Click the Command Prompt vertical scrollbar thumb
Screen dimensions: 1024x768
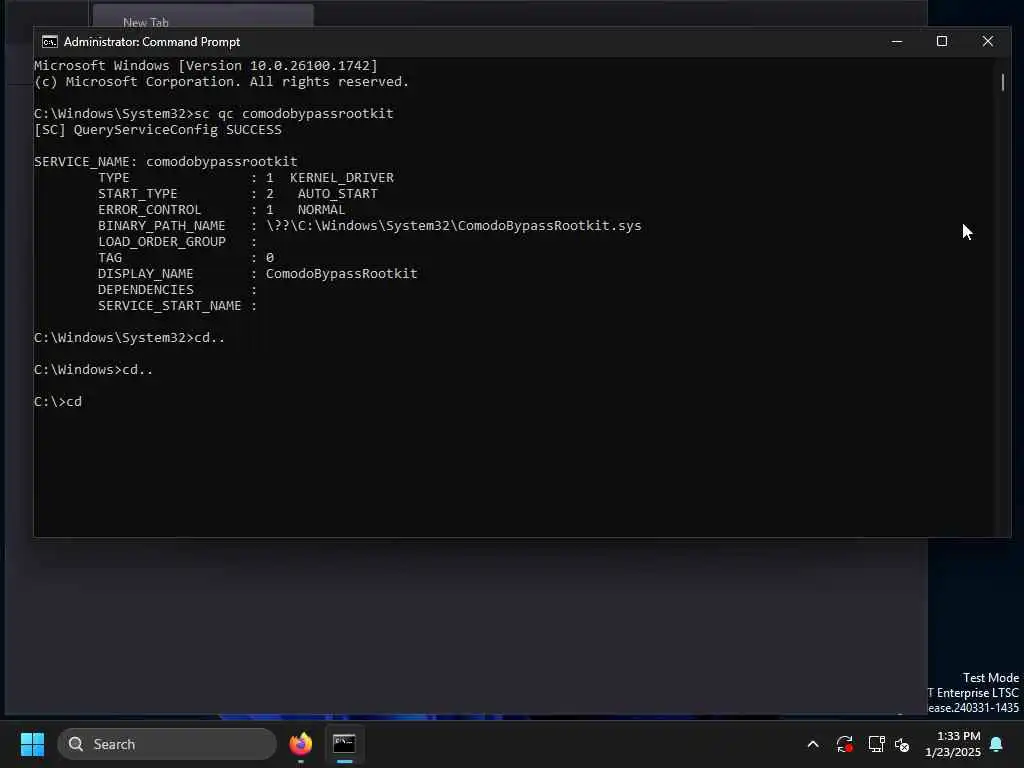click(1003, 82)
